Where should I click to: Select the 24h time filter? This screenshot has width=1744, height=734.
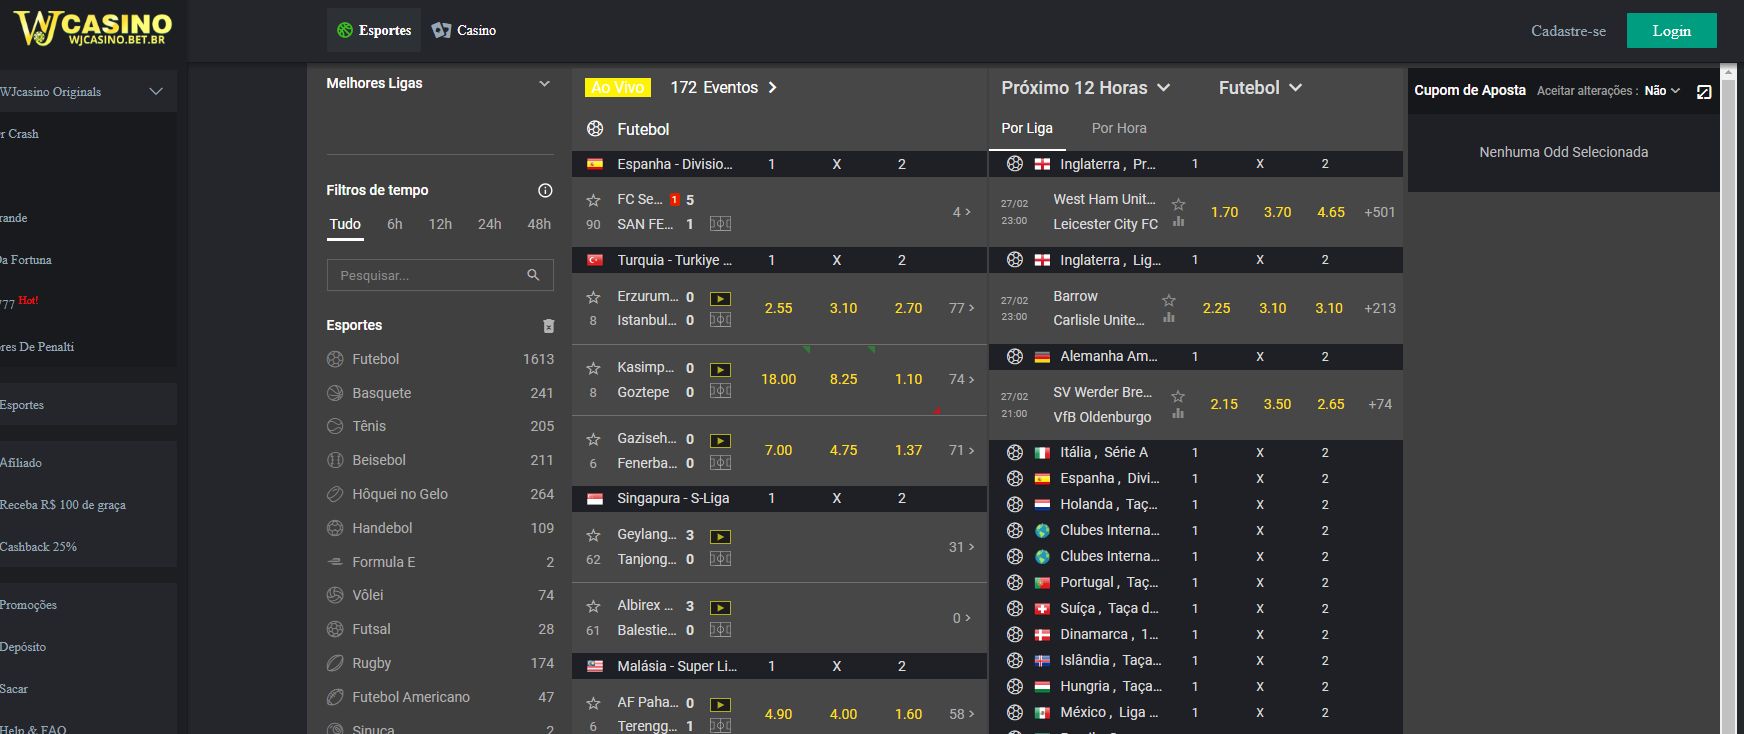point(489,224)
